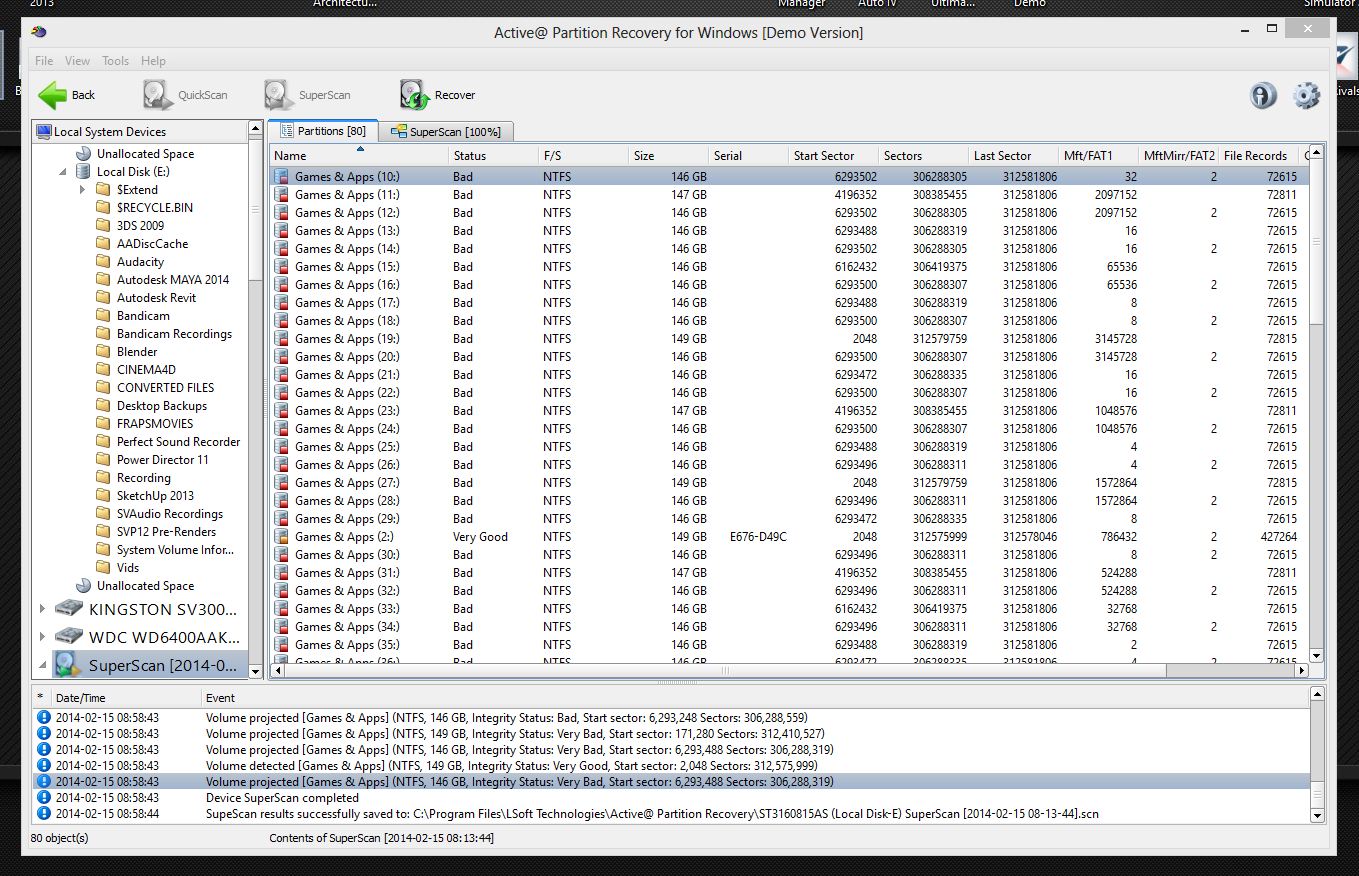Select the Bandicam Recordings folder
This screenshot has width=1359, height=876.
[x=174, y=334]
